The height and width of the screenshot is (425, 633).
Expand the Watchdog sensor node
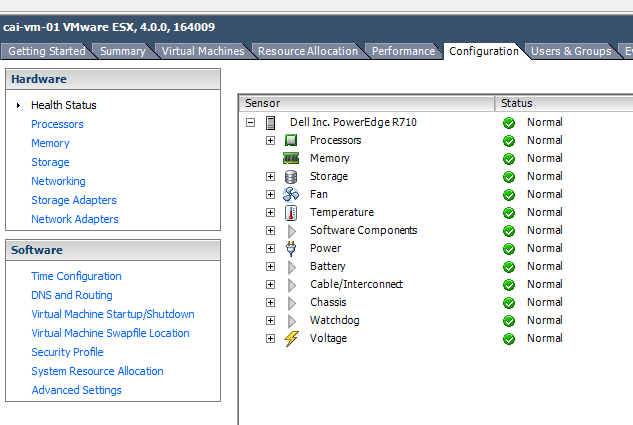click(x=270, y=320)
